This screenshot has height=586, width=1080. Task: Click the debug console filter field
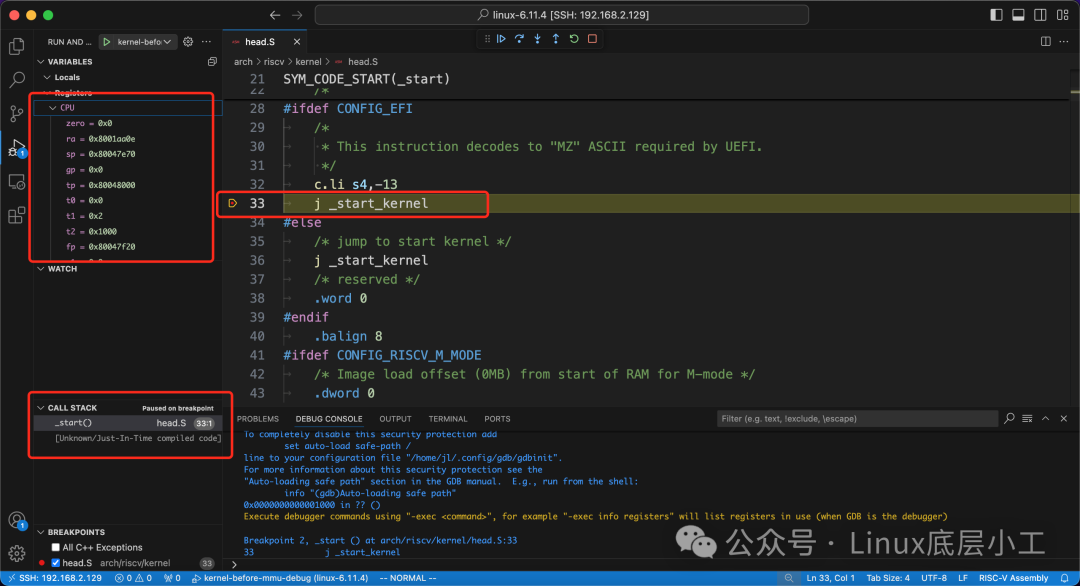pos(857,419)
